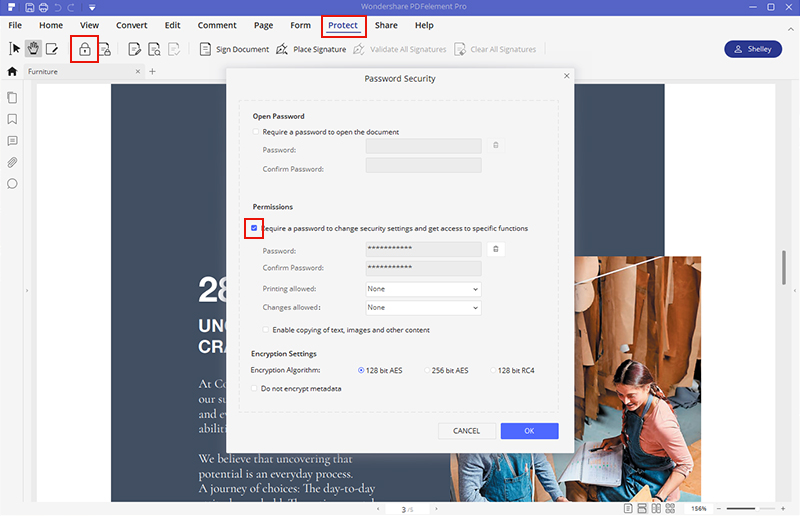This screenshot has height=516, width=800.
Task: Click the permissions Password input field
Action: 423,249
